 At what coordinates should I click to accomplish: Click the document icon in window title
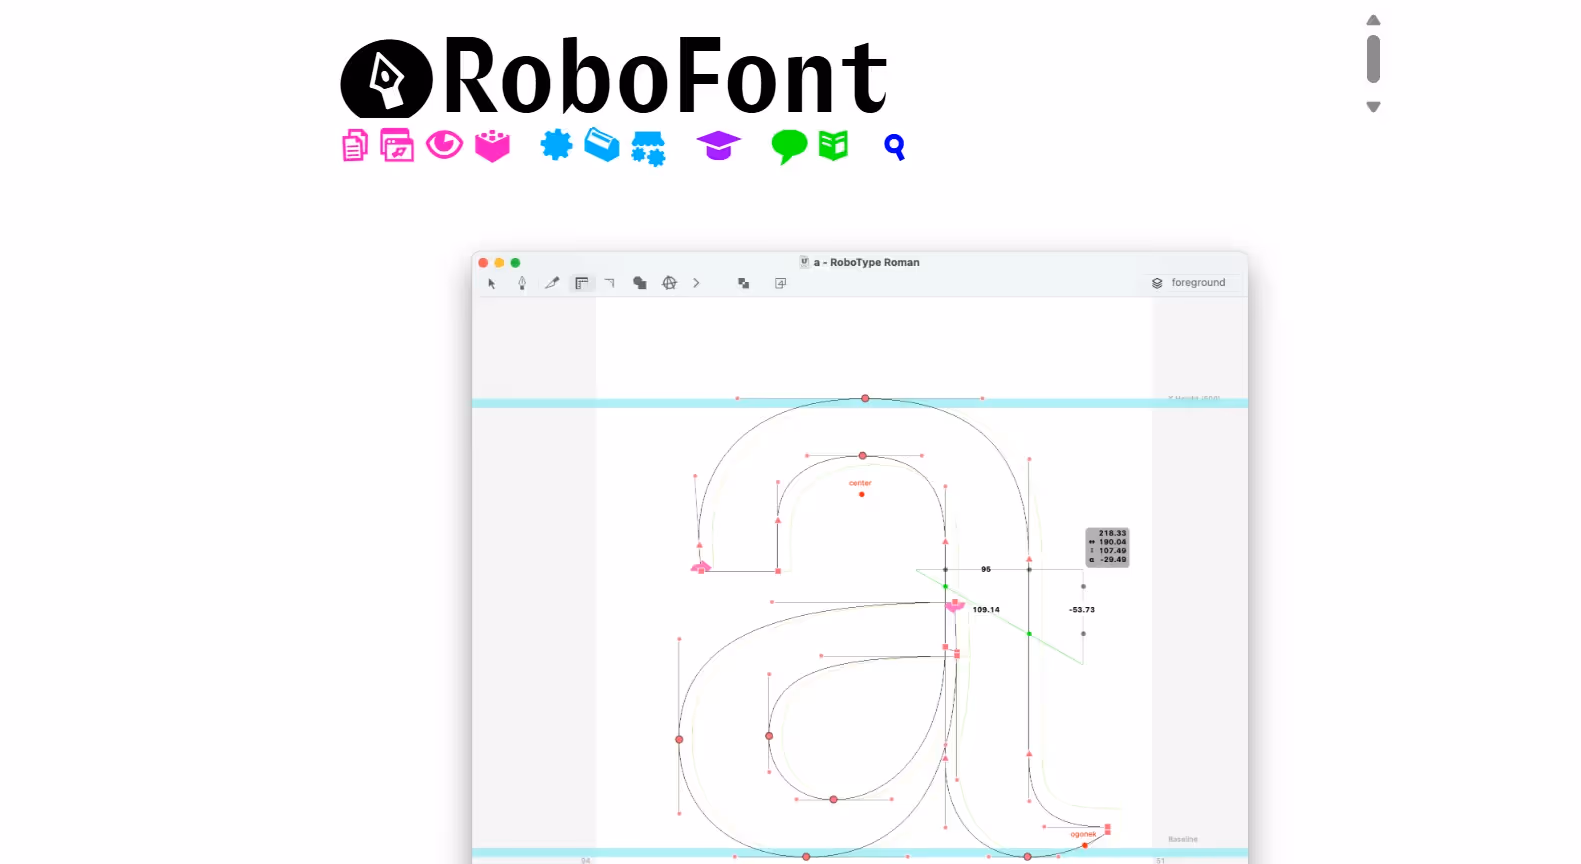[x=804, y=262]
